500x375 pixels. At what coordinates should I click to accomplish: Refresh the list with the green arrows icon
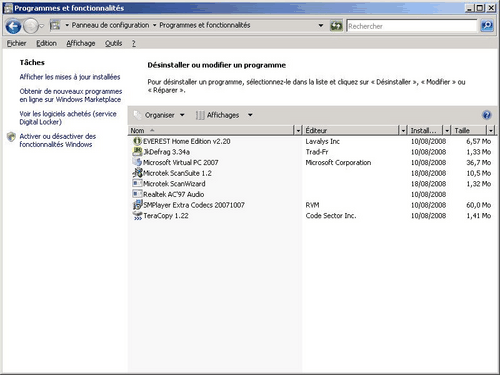click(336, 26)
